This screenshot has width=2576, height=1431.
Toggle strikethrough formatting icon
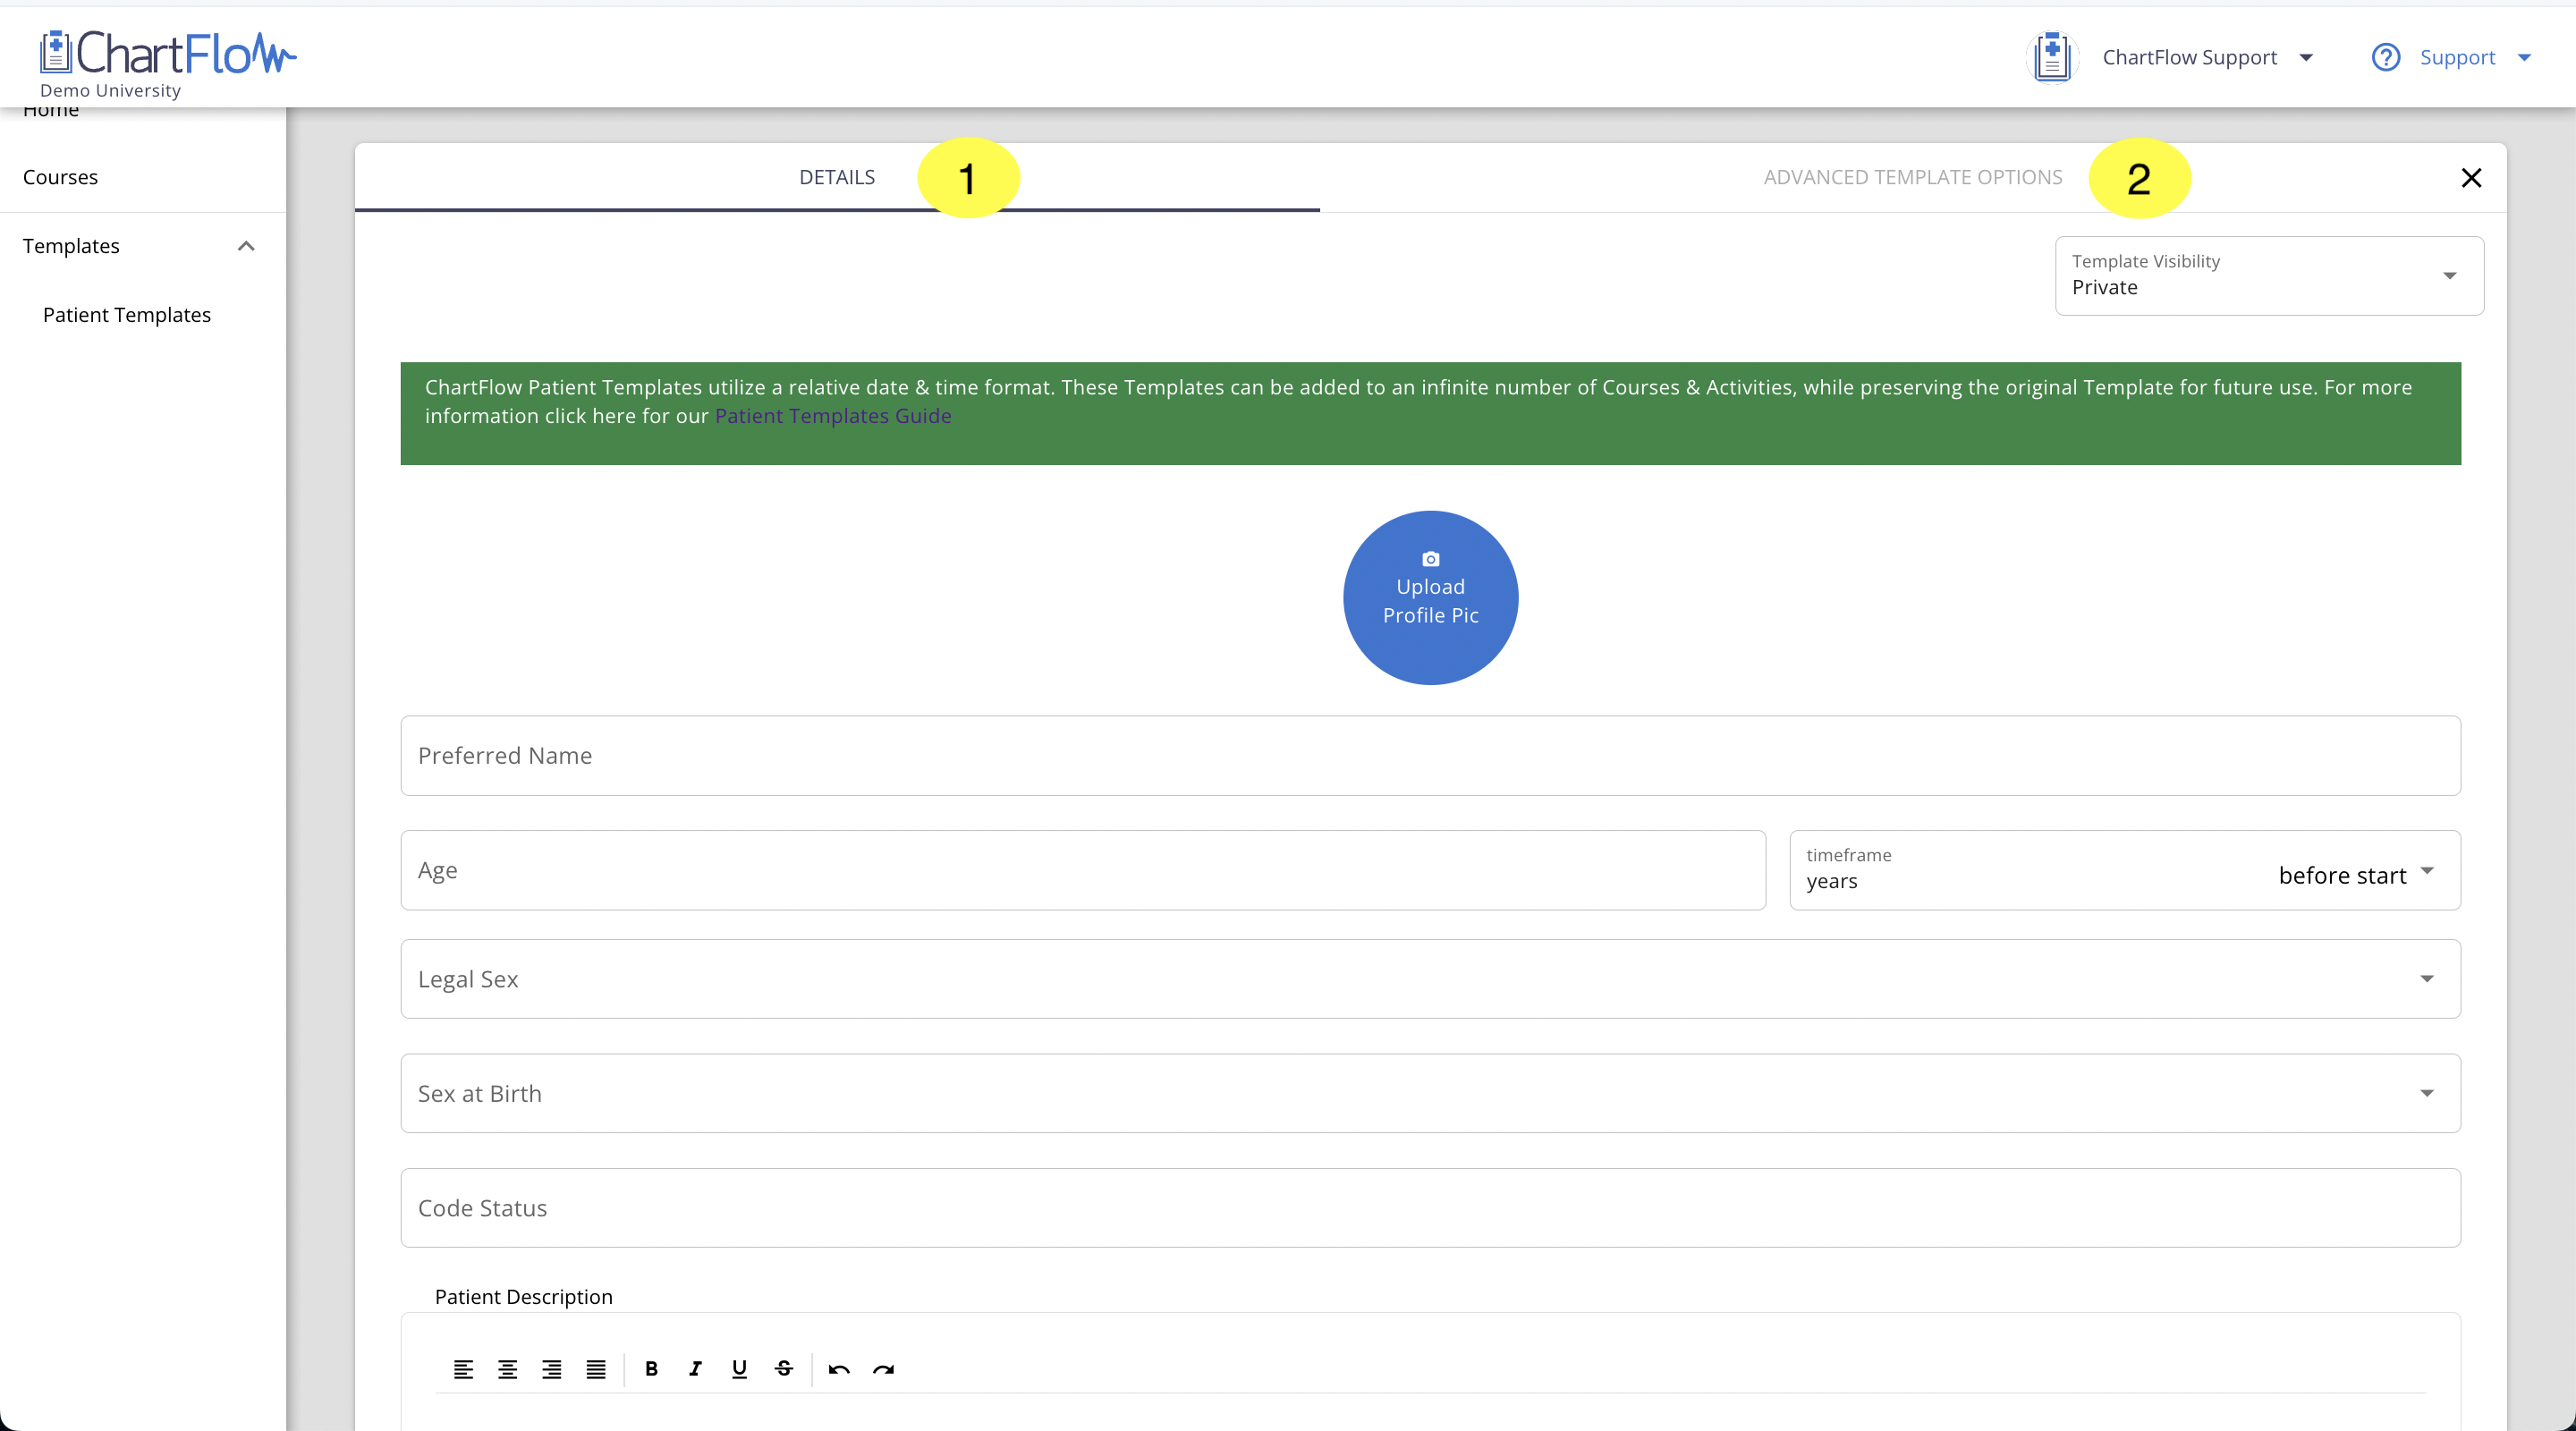coord(784,1369)
